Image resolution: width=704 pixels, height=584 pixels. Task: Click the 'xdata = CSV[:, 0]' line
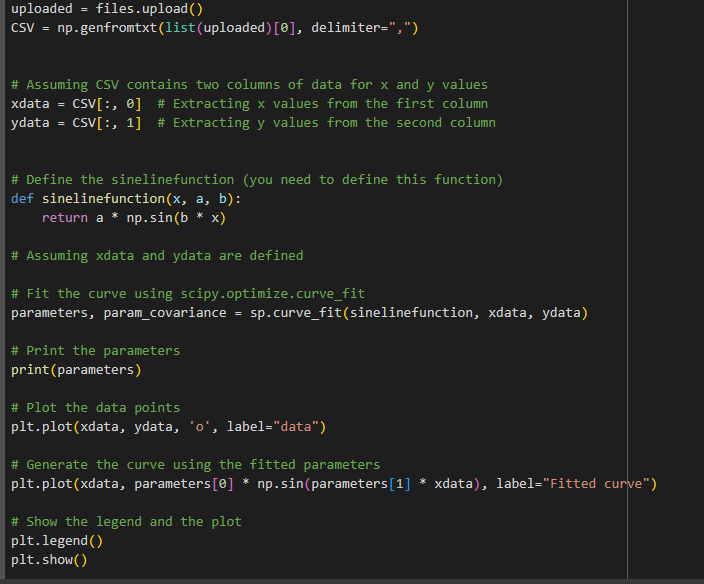(76, 104)
